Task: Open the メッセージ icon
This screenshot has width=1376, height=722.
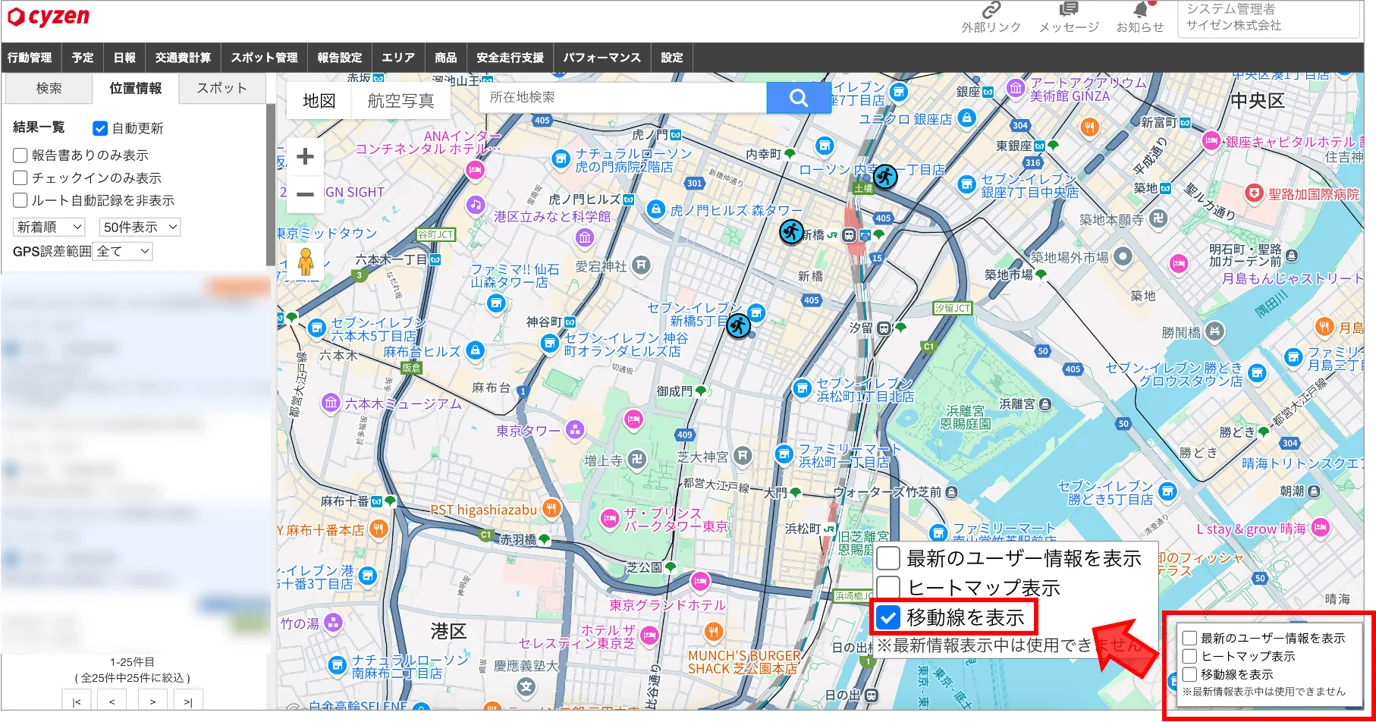Action: point(1068,9)
